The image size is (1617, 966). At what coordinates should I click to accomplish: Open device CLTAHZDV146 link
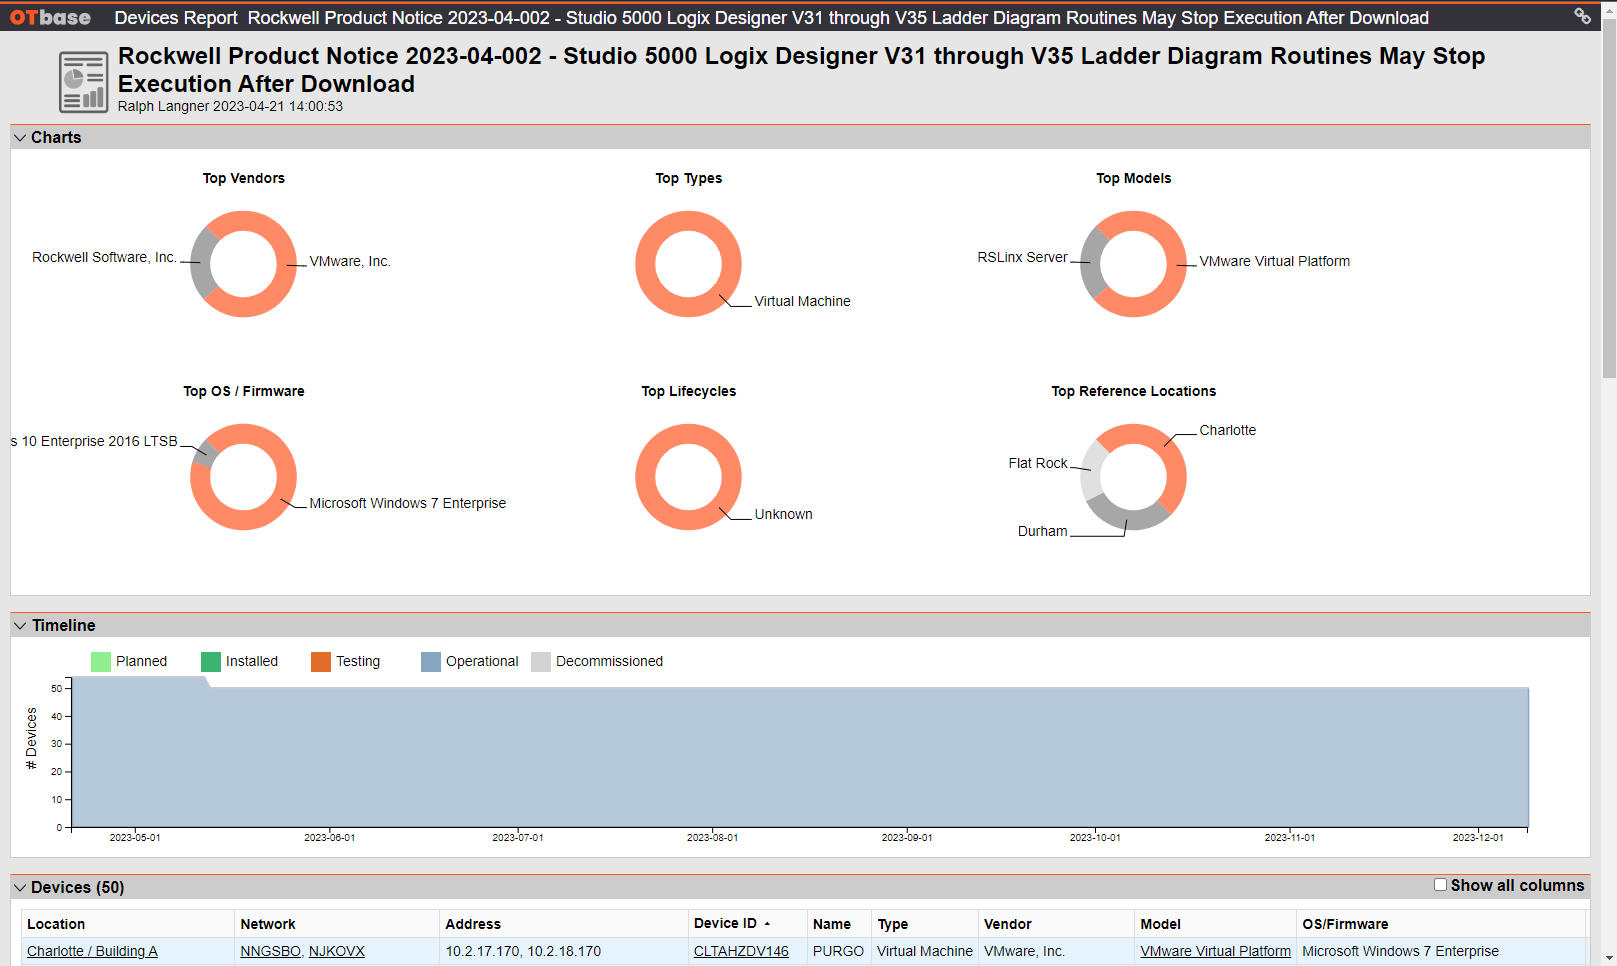(741, 951)
